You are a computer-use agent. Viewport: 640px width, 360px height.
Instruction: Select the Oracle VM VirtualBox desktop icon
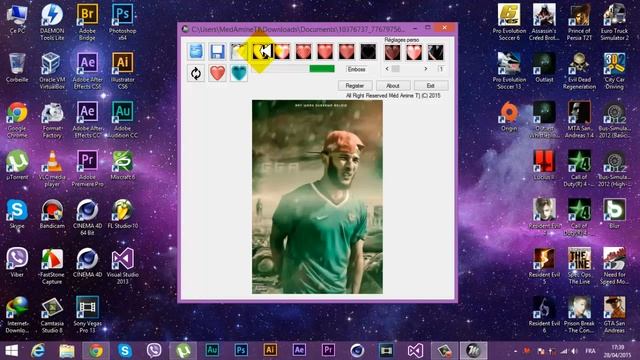pyautogui.click(x=52, y=71)
